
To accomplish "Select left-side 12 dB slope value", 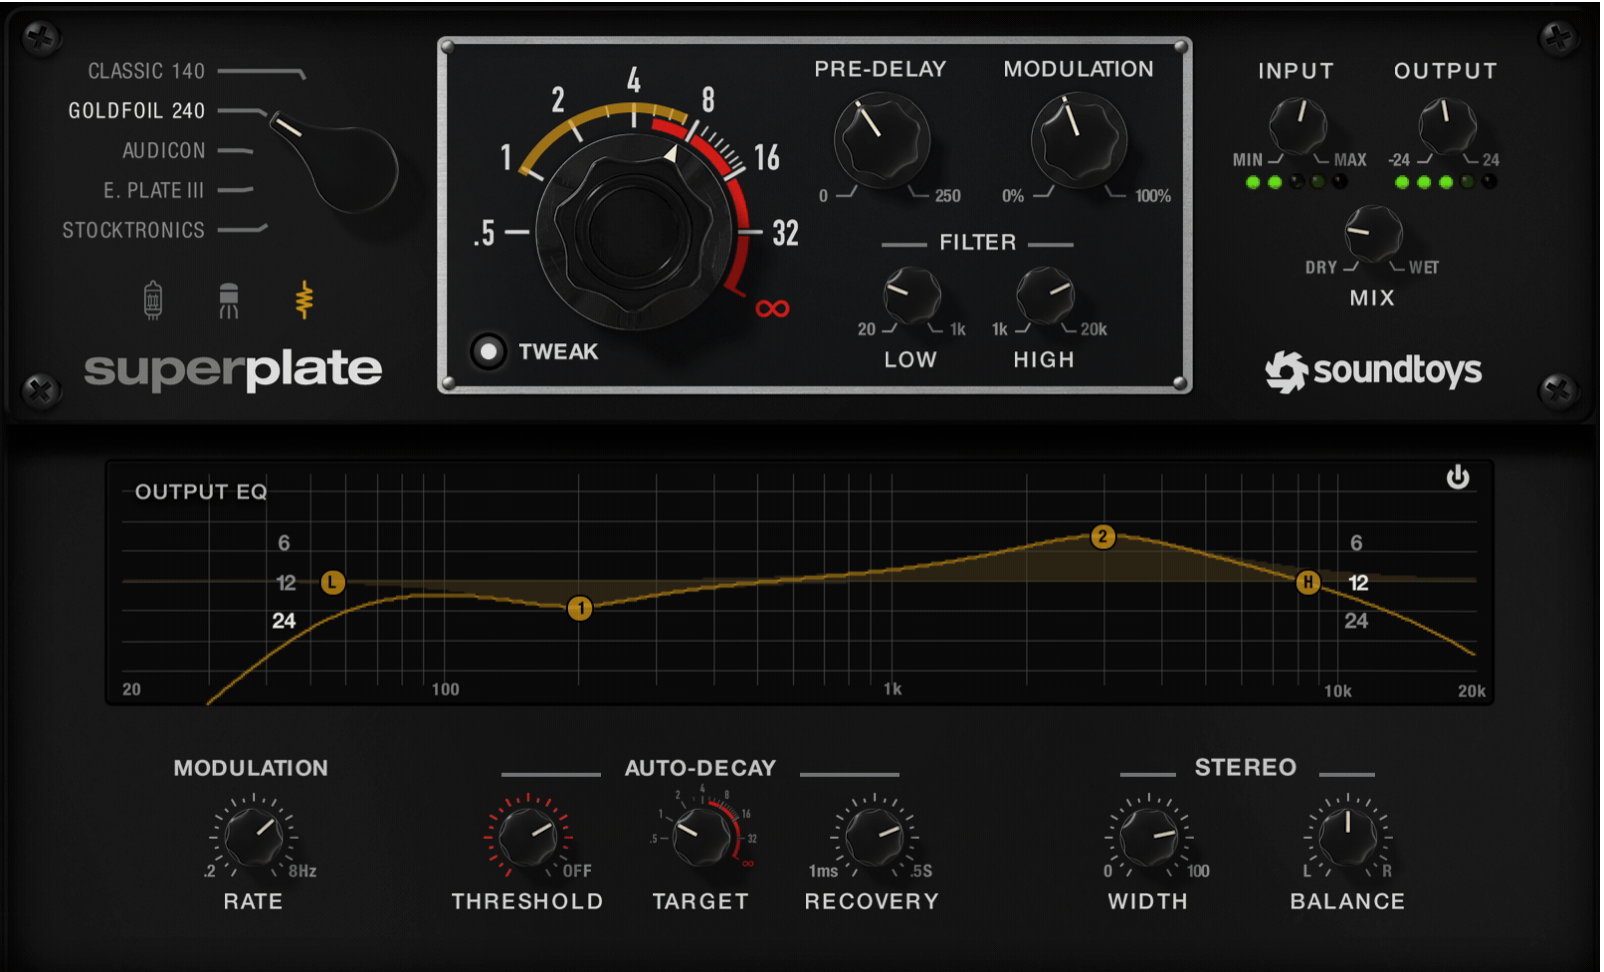I will (286, 583).
